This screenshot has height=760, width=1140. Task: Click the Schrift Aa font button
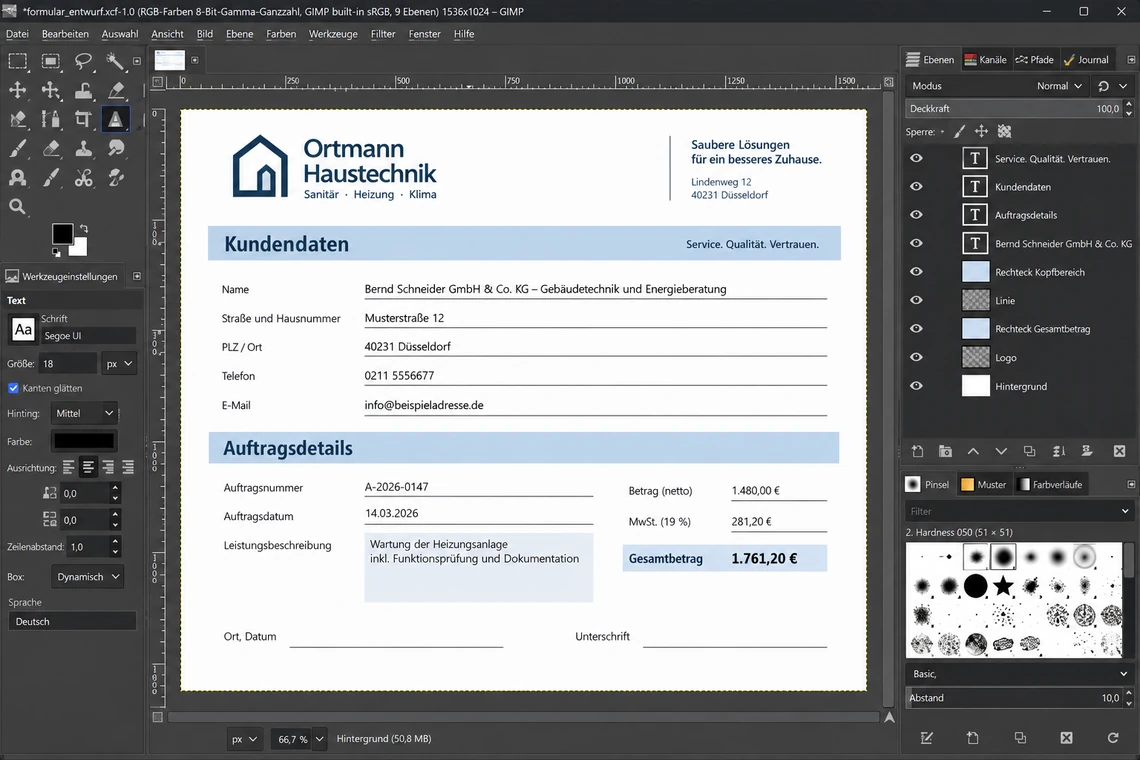click(x=23, y=329)
